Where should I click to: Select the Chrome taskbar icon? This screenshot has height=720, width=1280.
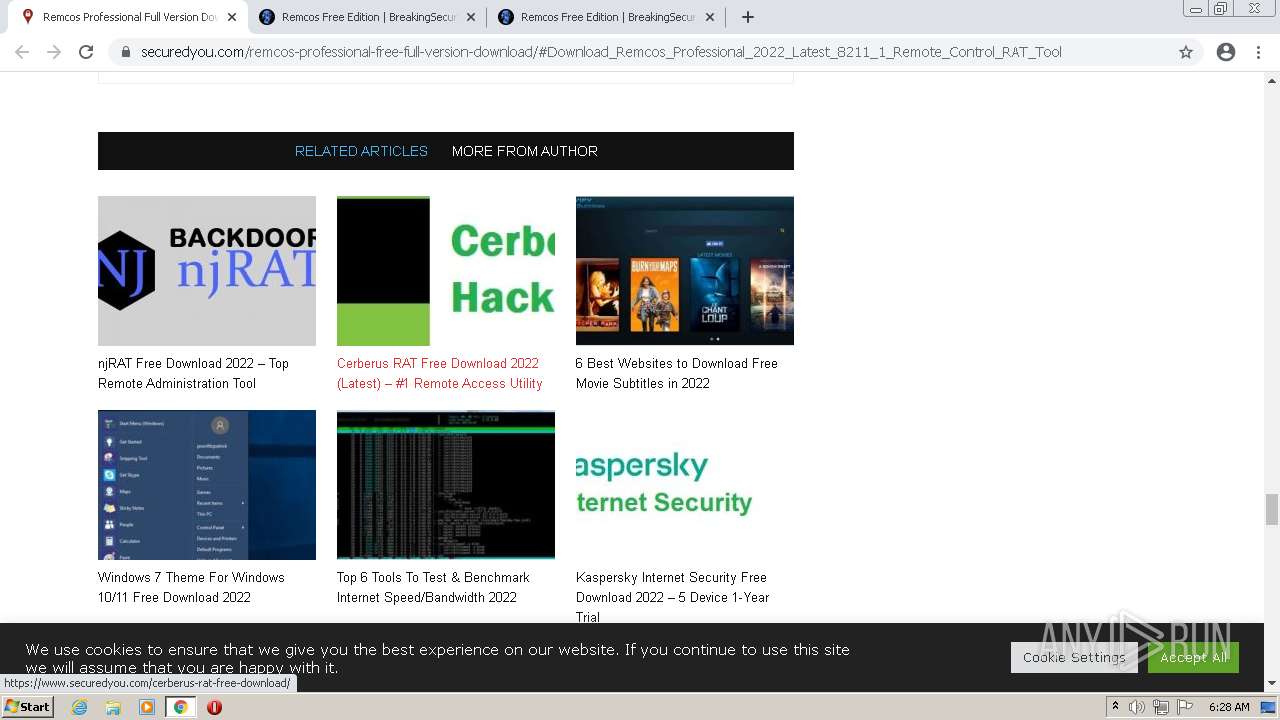pos(180,707)
